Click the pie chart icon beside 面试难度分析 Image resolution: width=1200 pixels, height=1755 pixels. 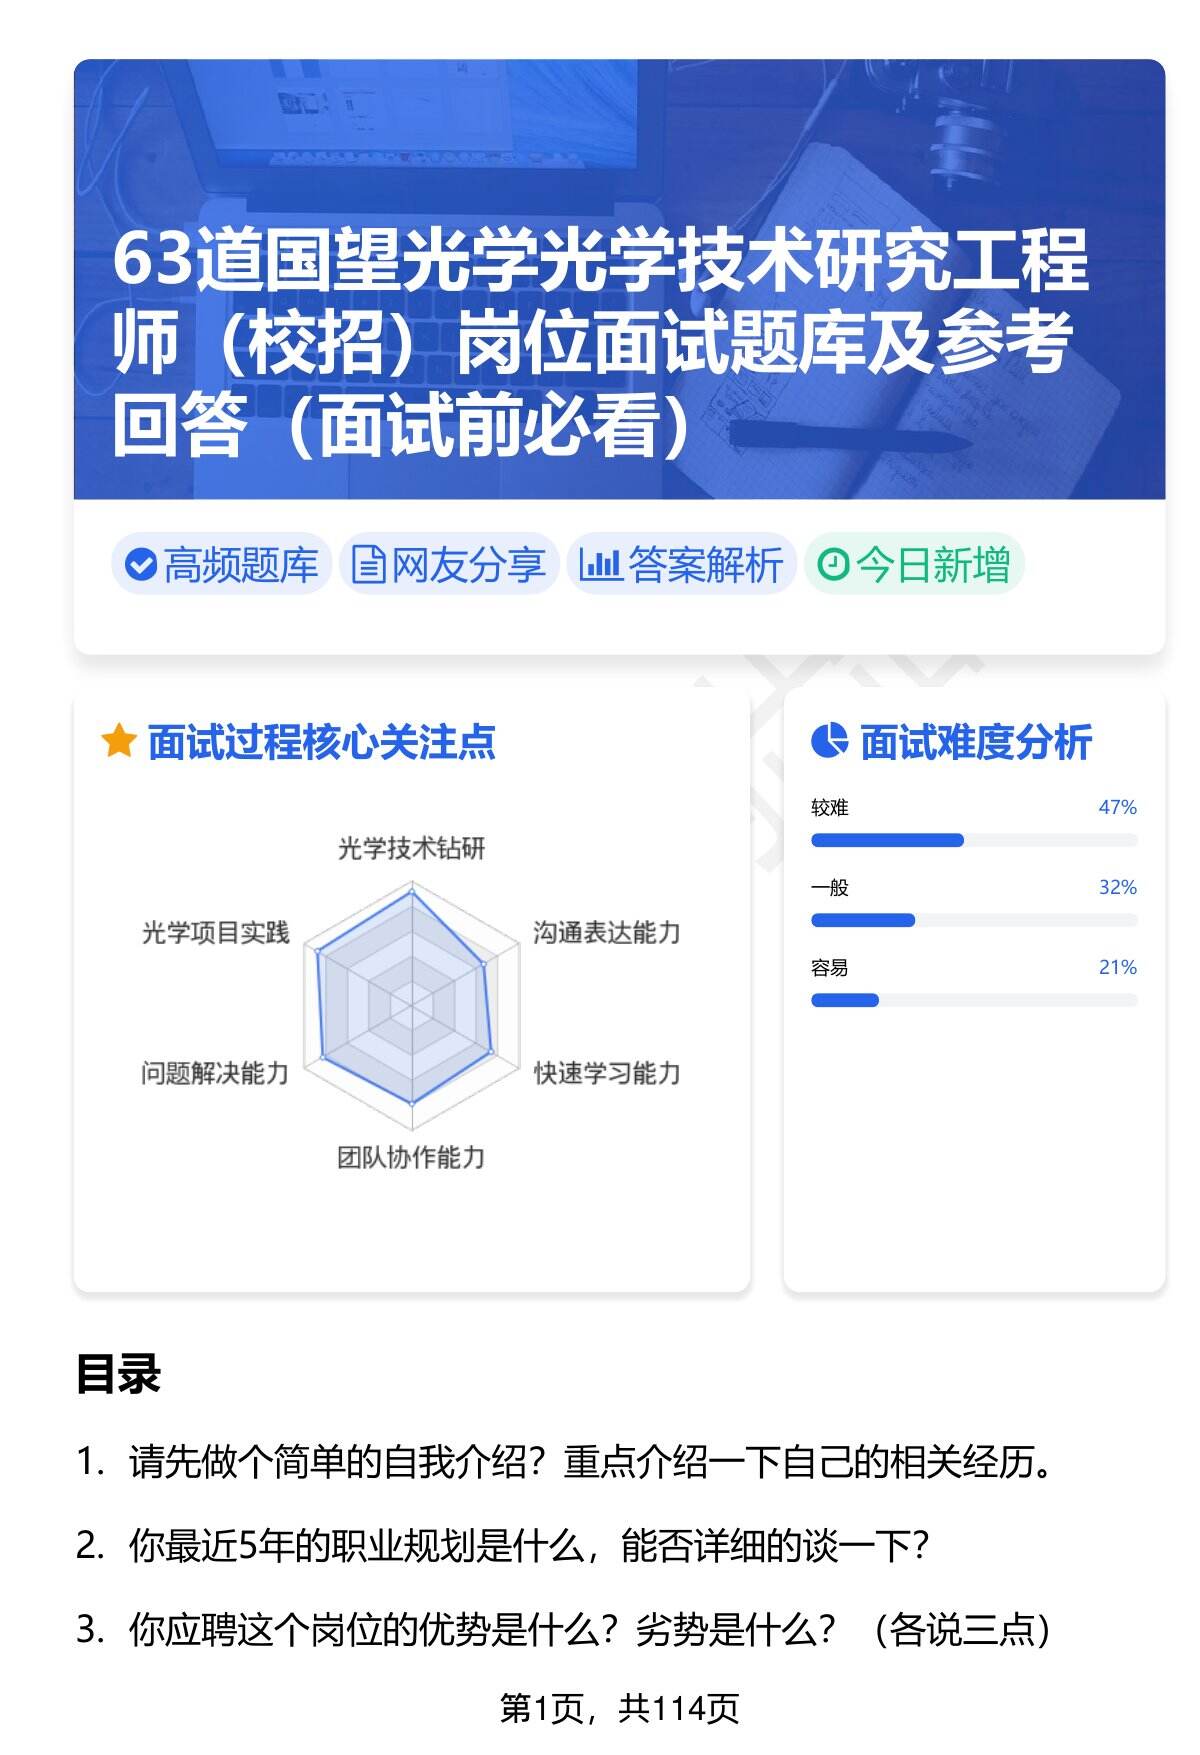click(829, 742)
